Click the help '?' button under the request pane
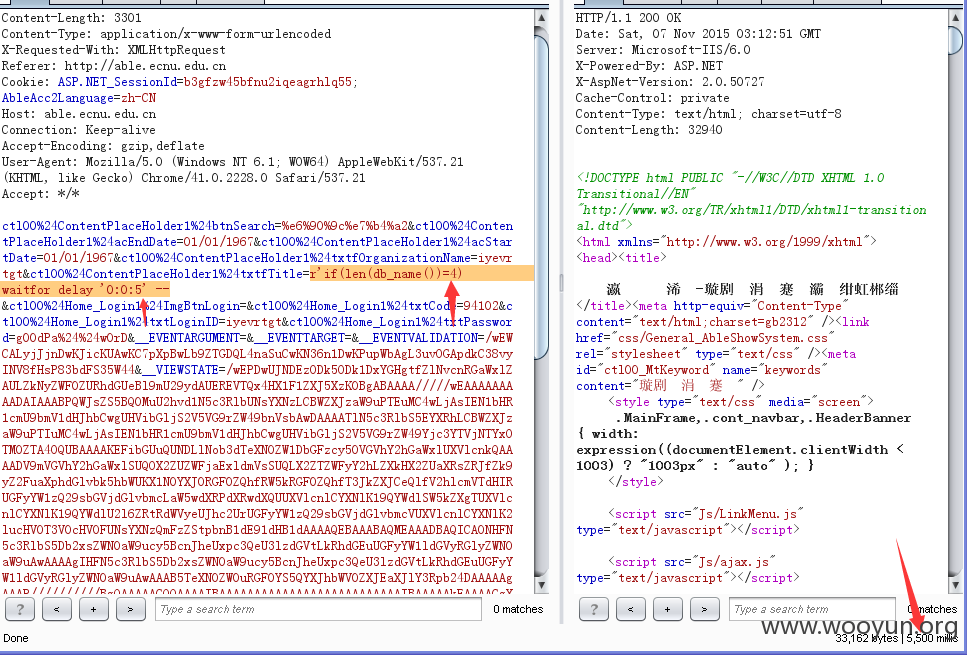Image resolution: width=967 pixels, height=655 pixels. click(20, 609)
